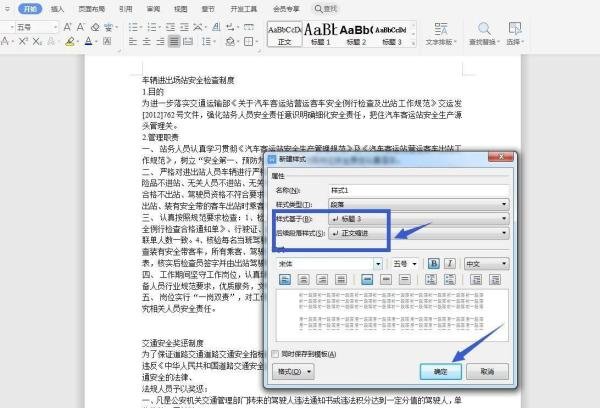Open the 后续段落样式 dropdown
The image size is (600, 408).
point(419,233)
